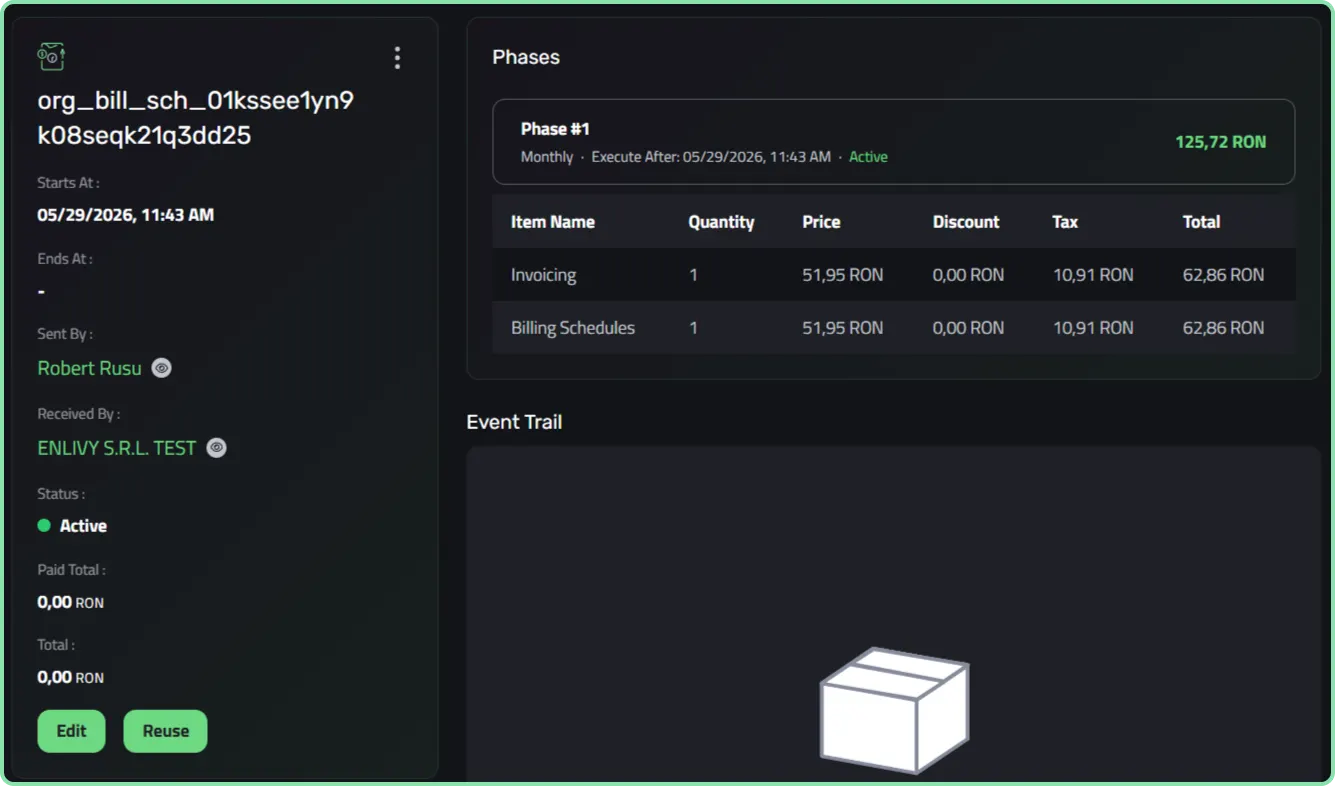Click the Price column header
Screen dimensions: 1335x786
pos(821,222)
